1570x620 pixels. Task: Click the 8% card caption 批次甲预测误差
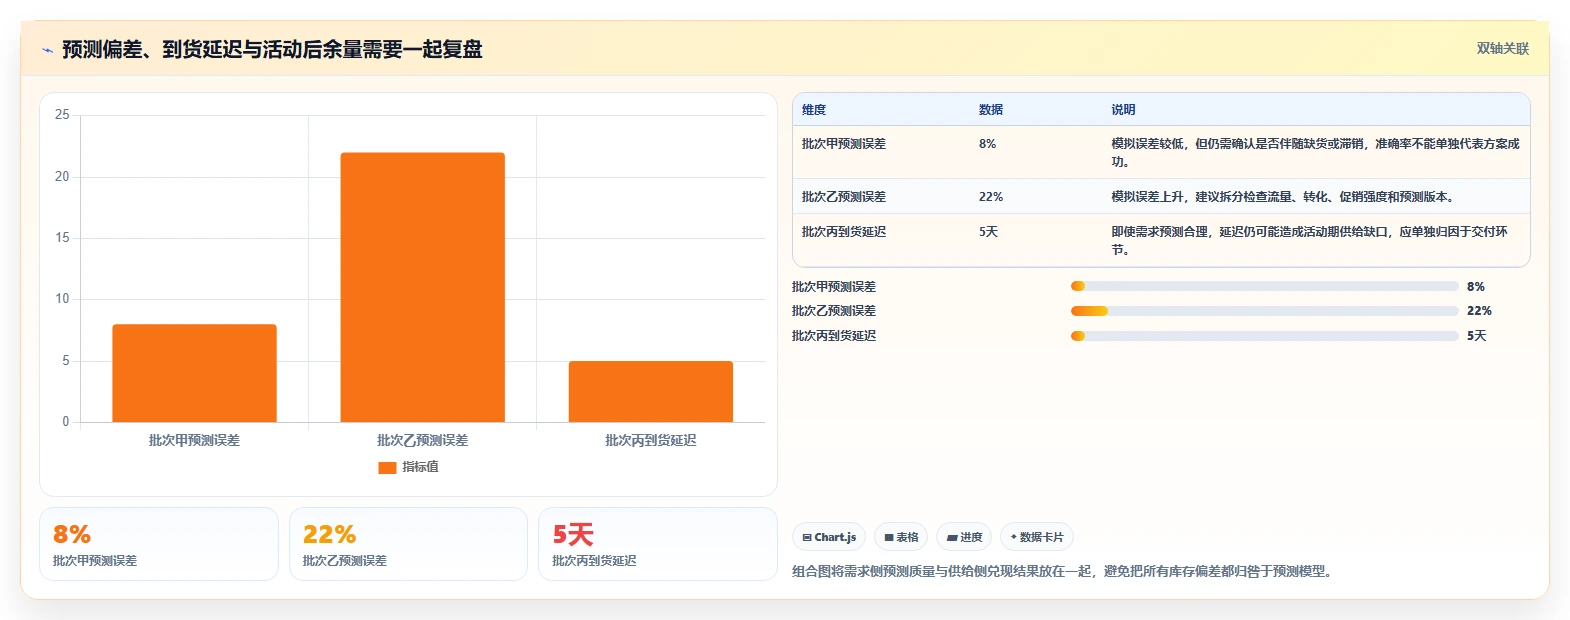[x=95, y=561]
